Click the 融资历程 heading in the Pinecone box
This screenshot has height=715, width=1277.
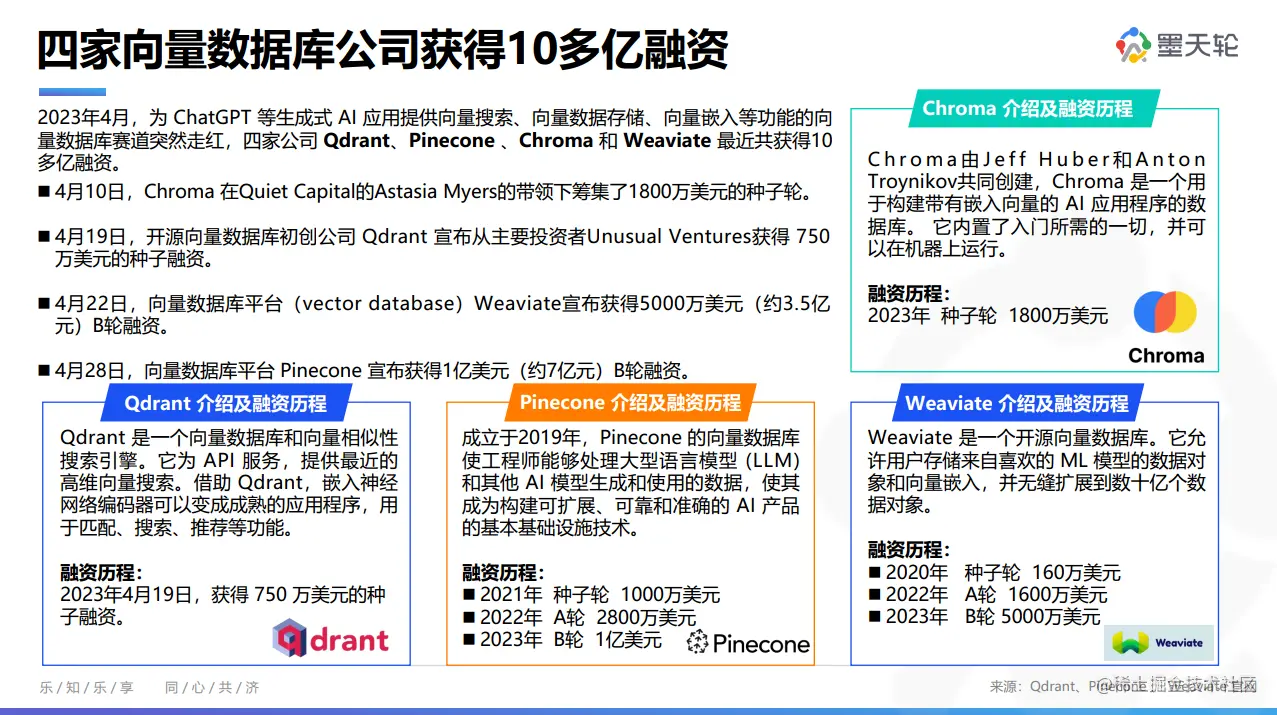point(504,573)
